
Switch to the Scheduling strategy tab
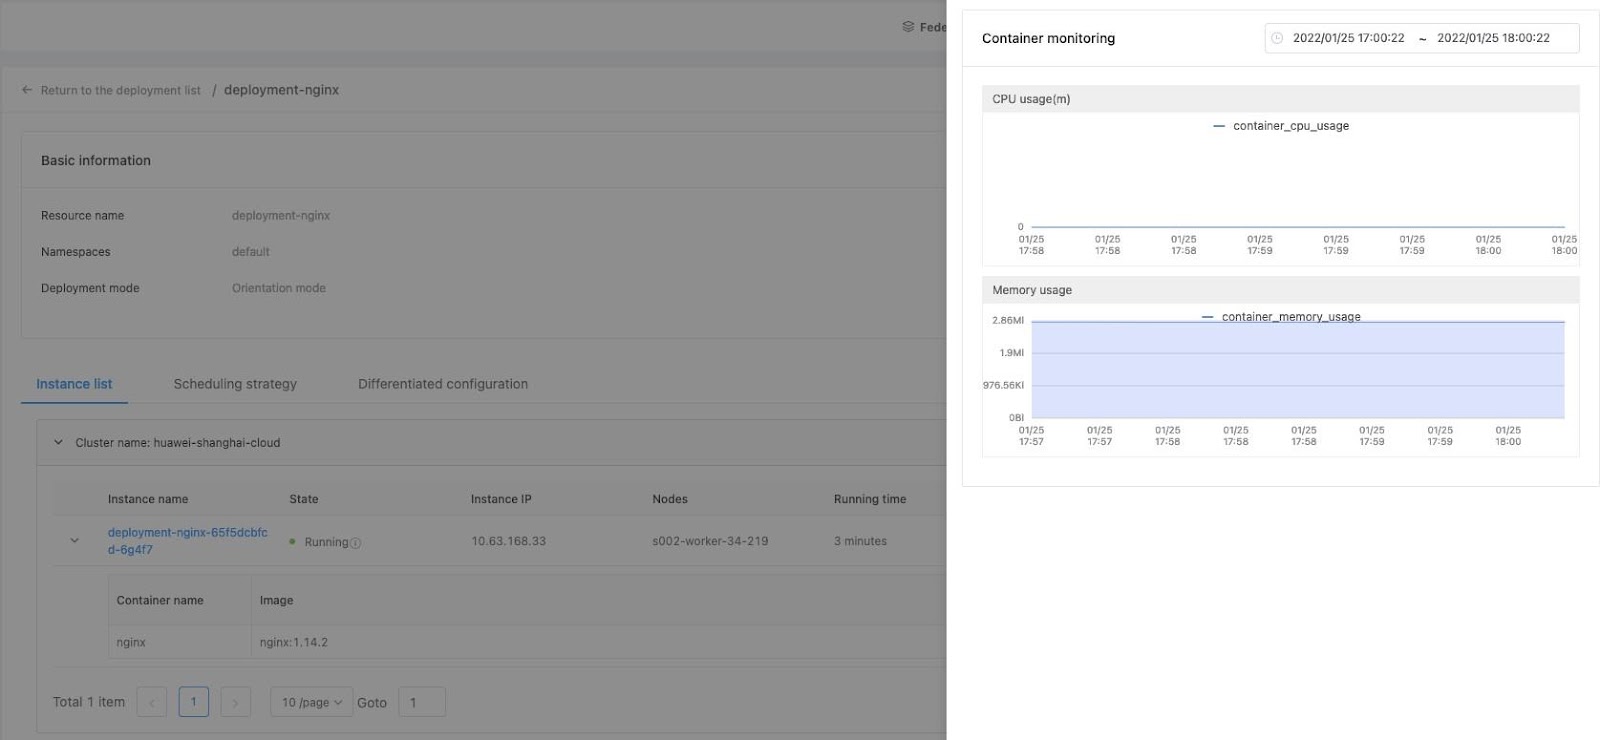pos(235,384)
